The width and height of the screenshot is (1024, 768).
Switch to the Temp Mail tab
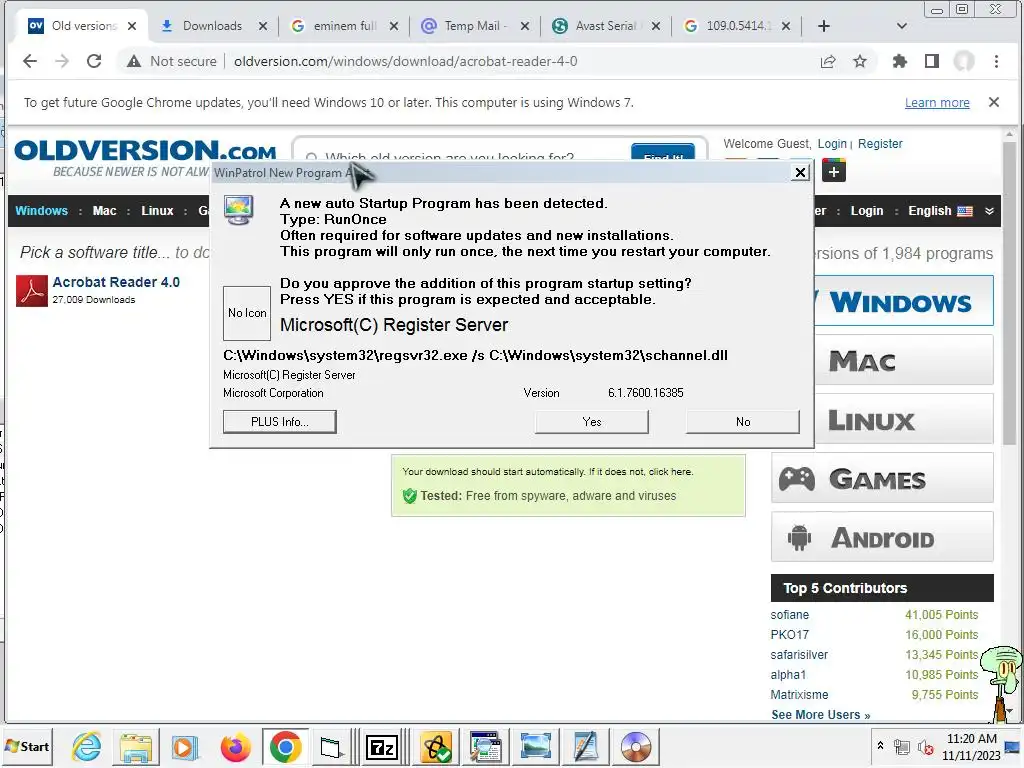474,26
